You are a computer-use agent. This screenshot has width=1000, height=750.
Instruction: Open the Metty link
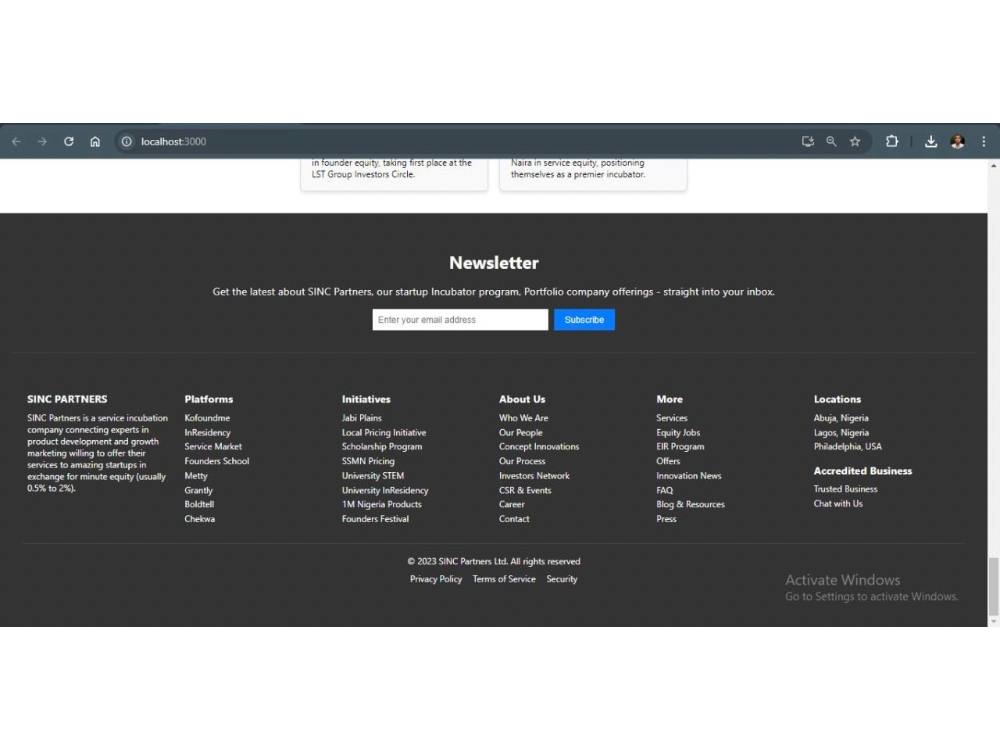196,476
